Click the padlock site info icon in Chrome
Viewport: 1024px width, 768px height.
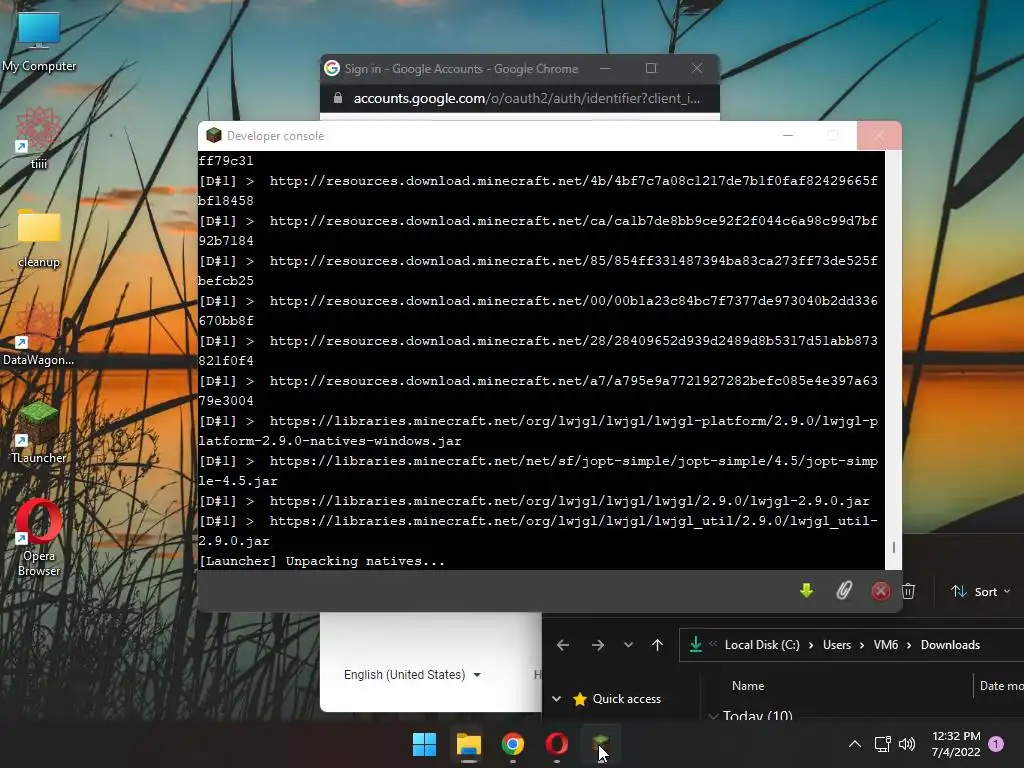click(338, 98)
